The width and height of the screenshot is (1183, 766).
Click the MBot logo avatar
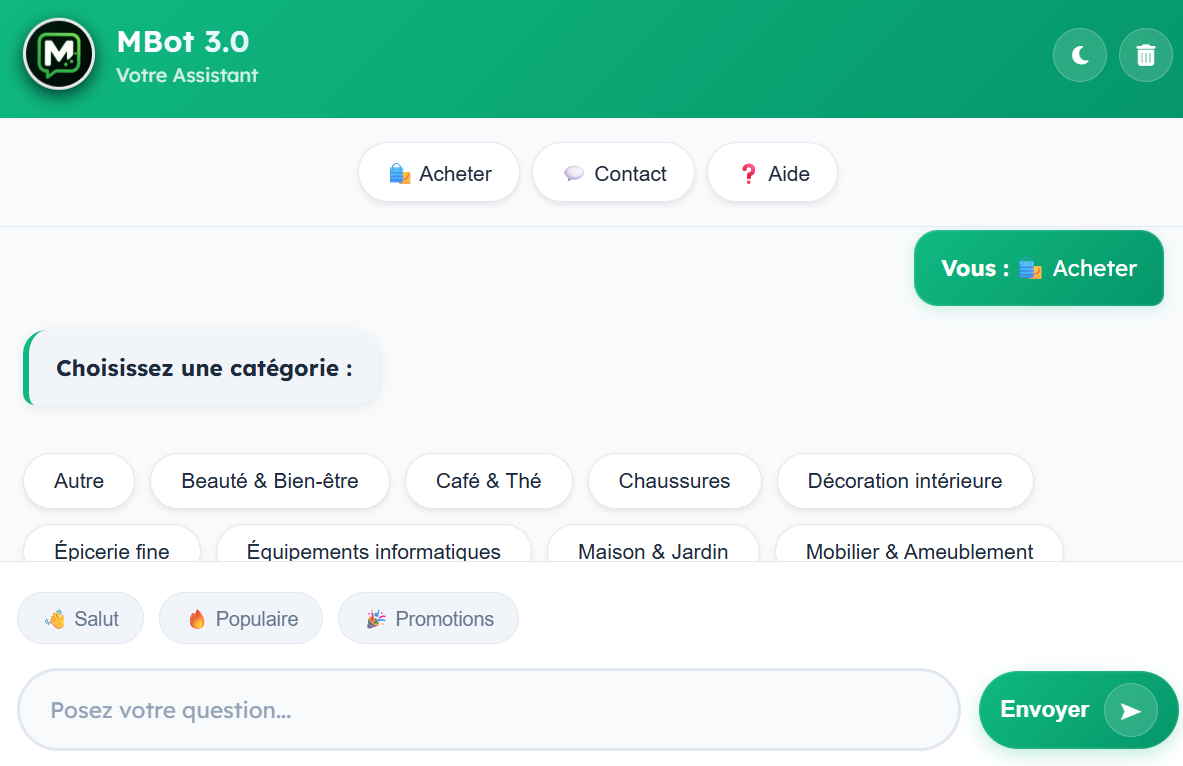[59, 54]
